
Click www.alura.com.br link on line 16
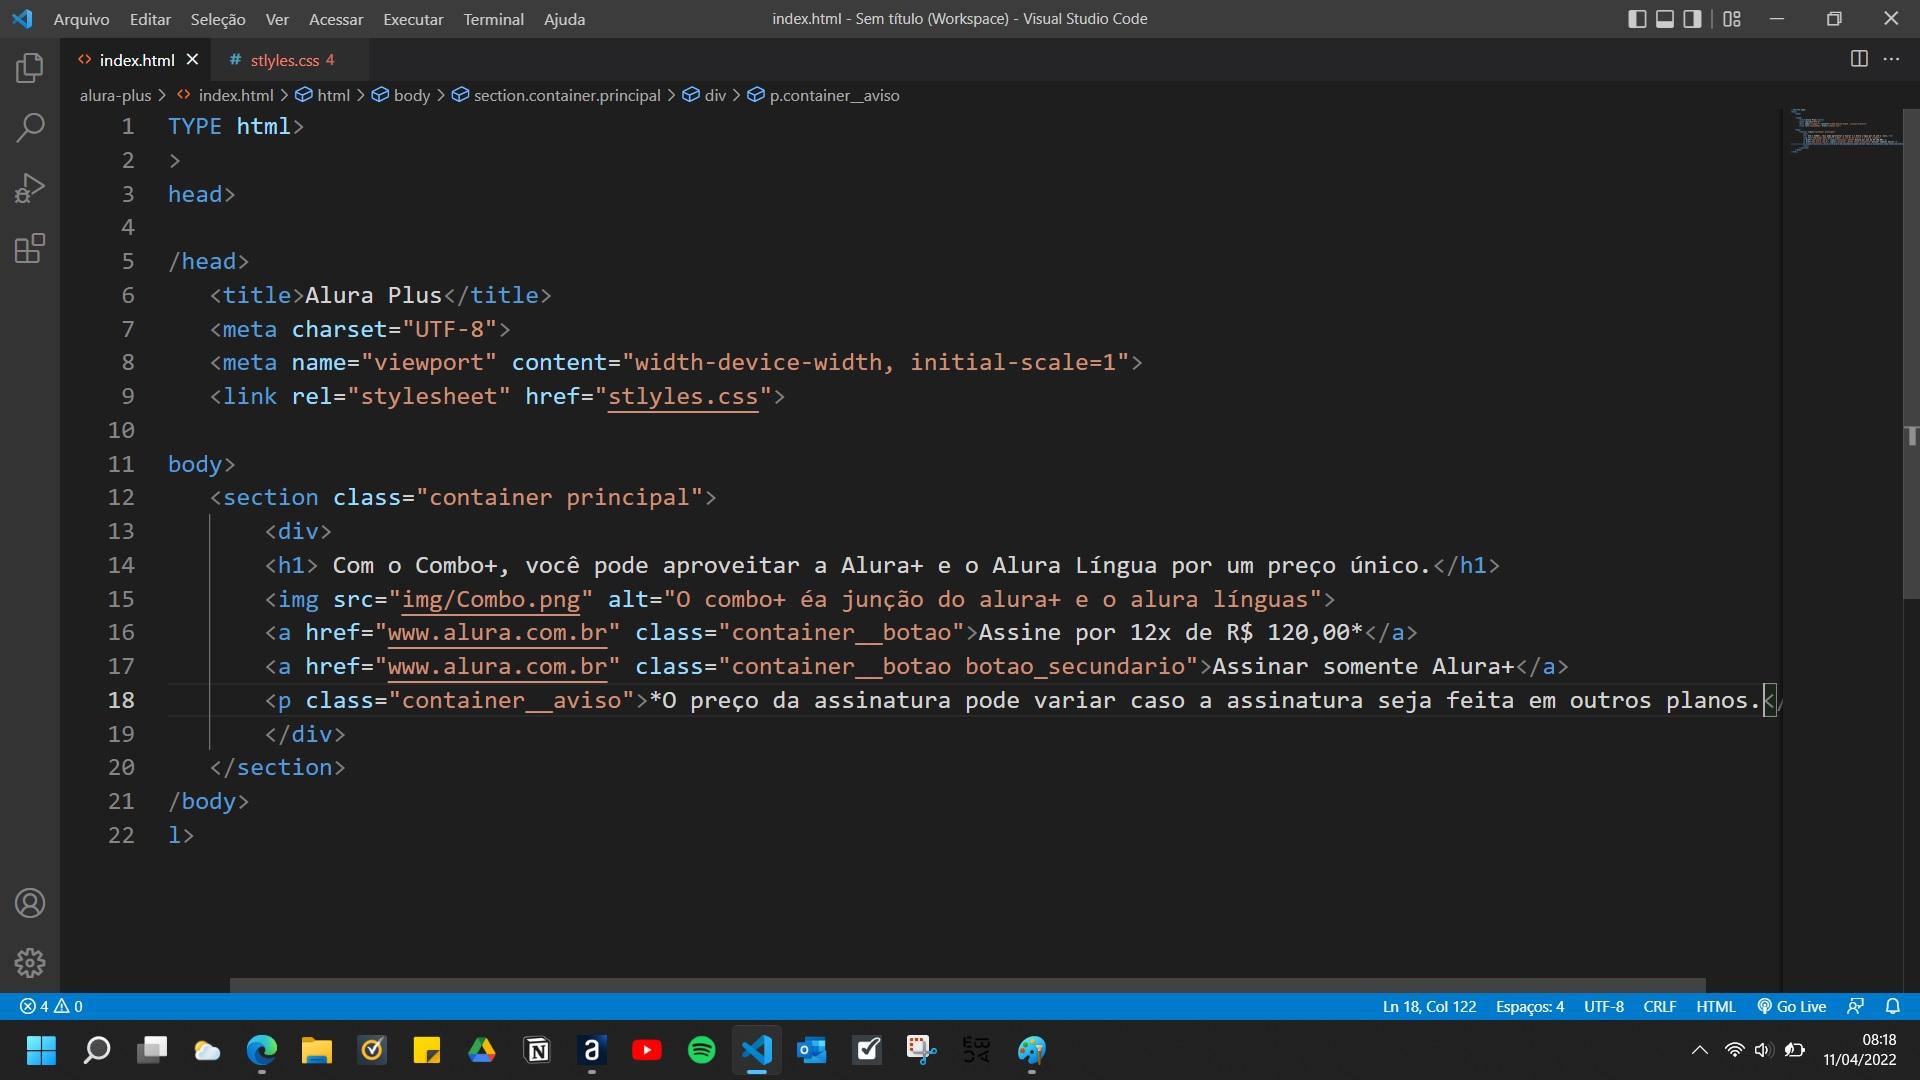coord(497,632)
